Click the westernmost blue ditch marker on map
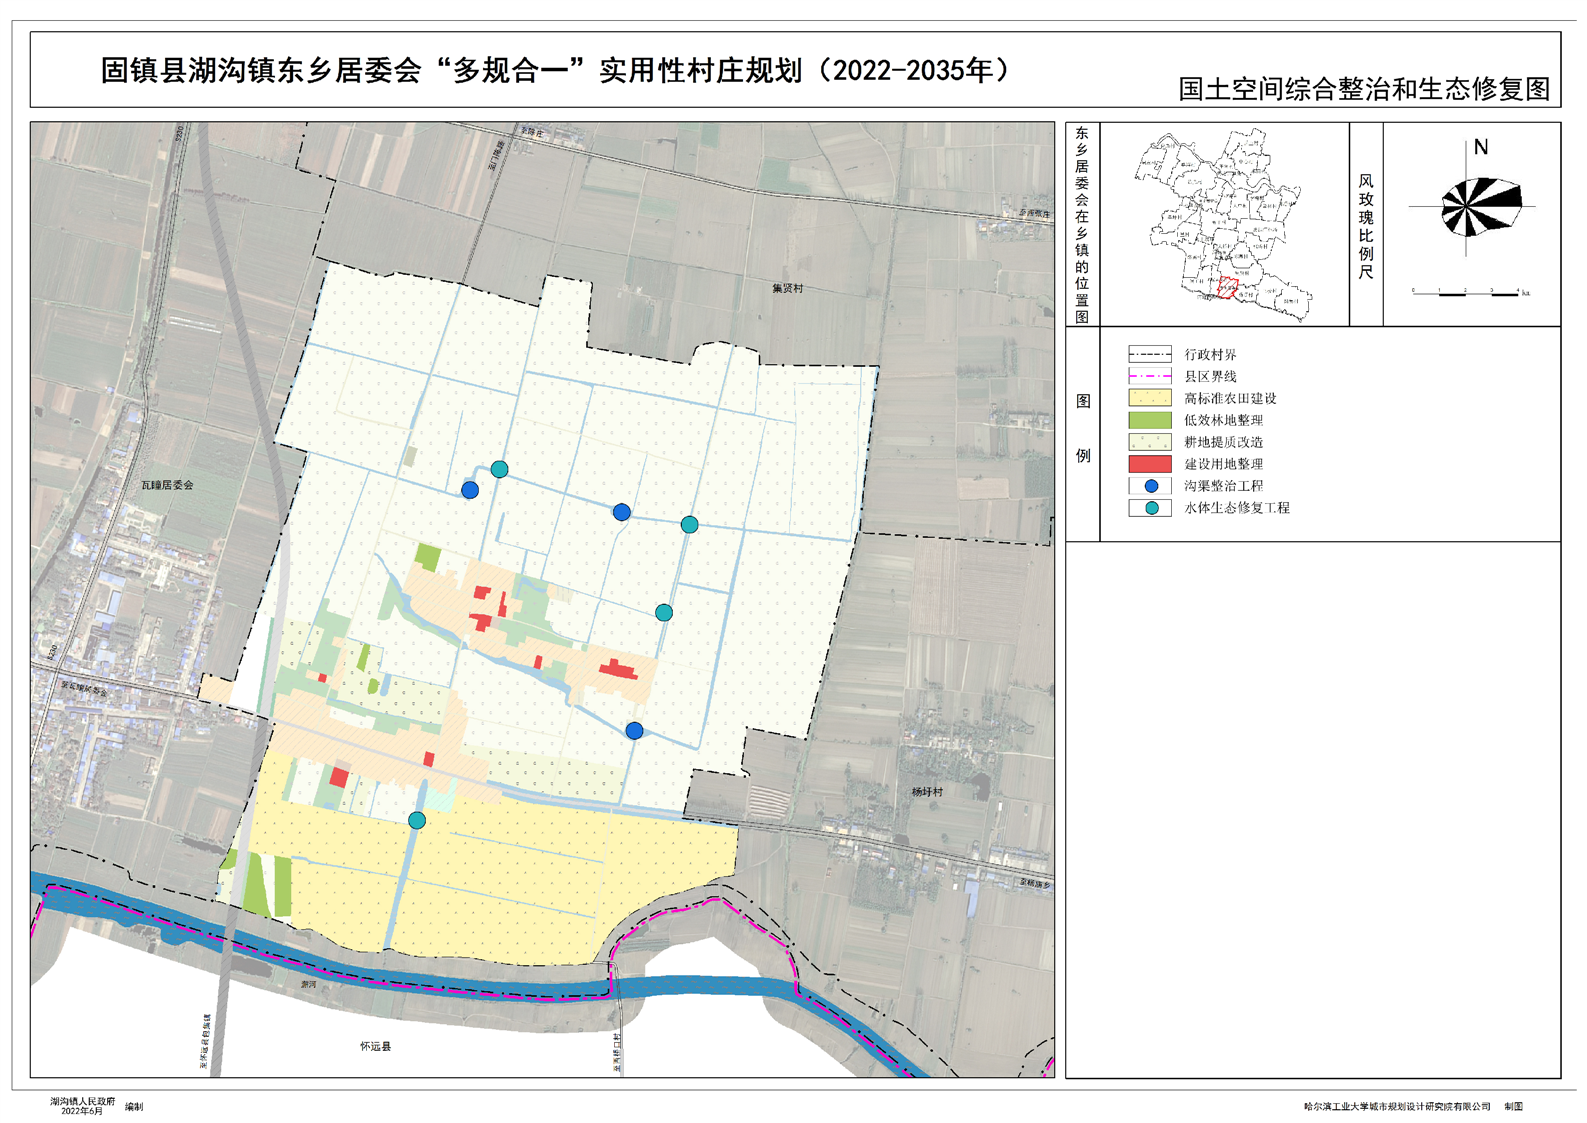Image resolution: width=1587 pixels, height=1123 pixels. point(470,490)
